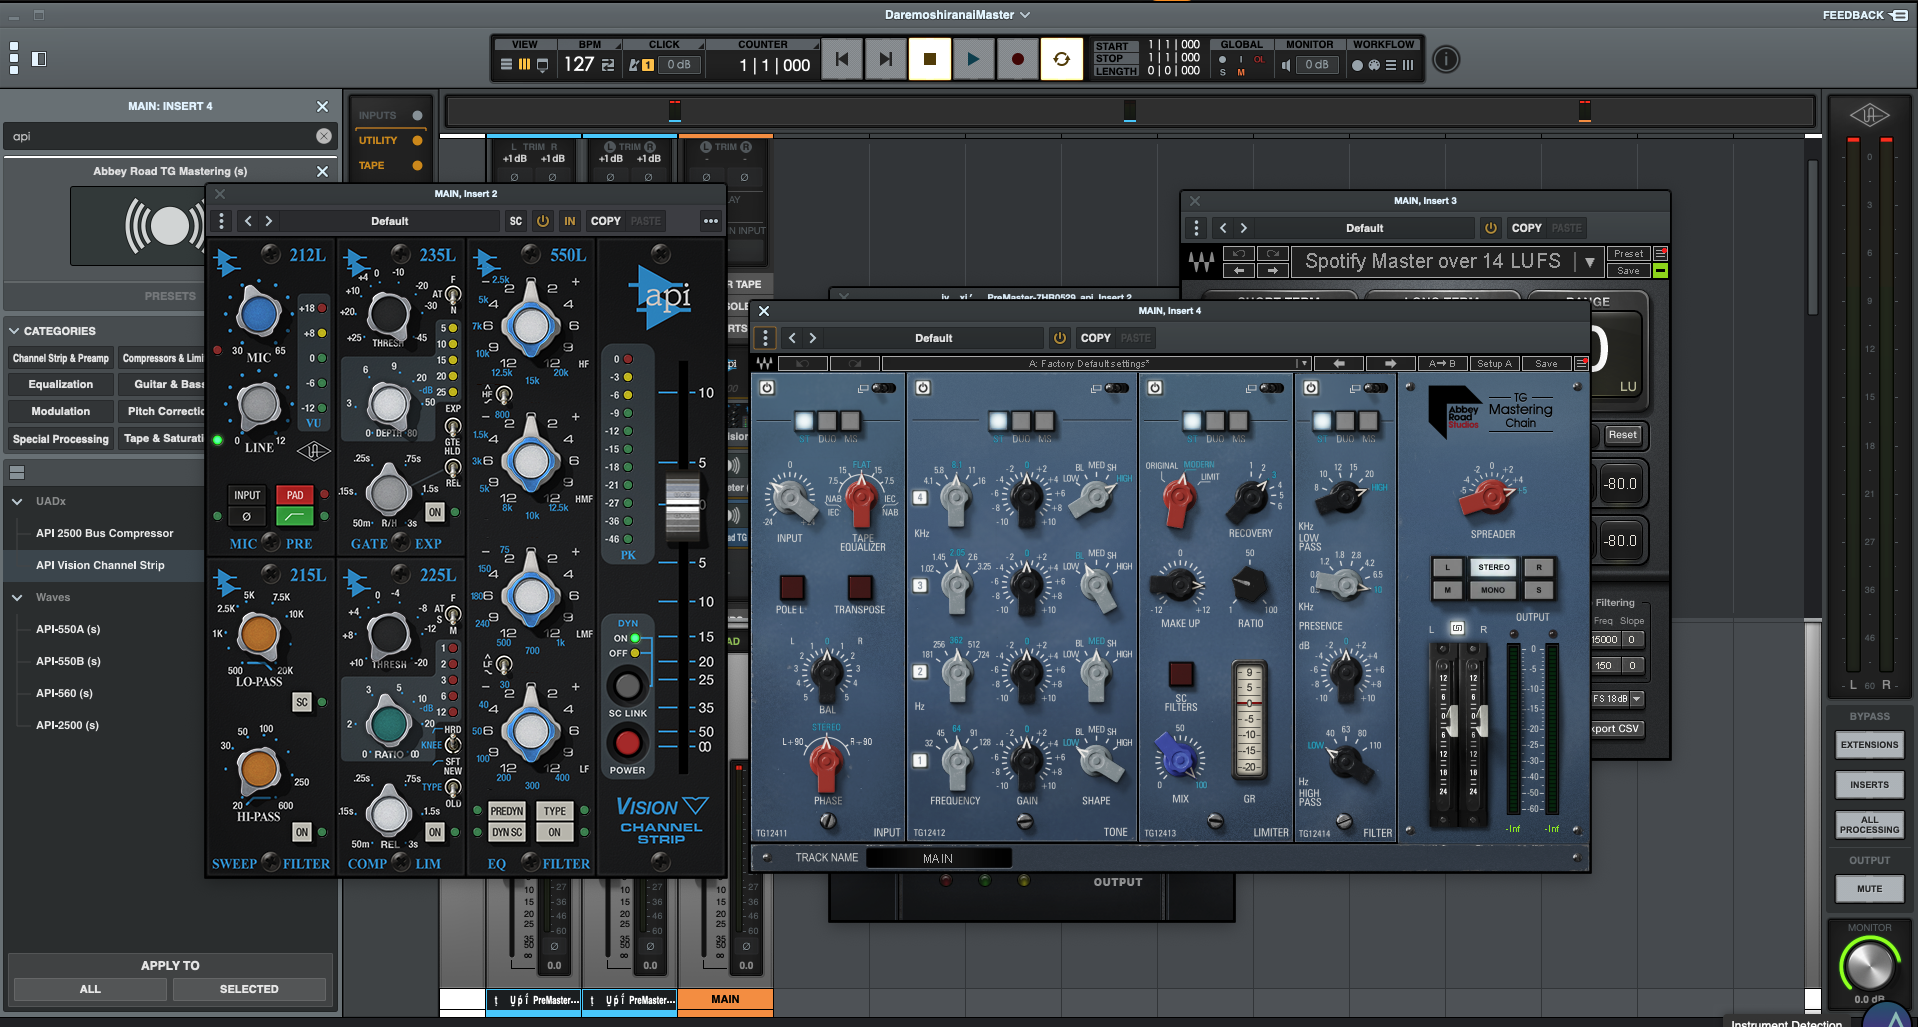Jump to start with the rewind button
Screen dimensions: 1918x1027
click(x=842, y=60)
